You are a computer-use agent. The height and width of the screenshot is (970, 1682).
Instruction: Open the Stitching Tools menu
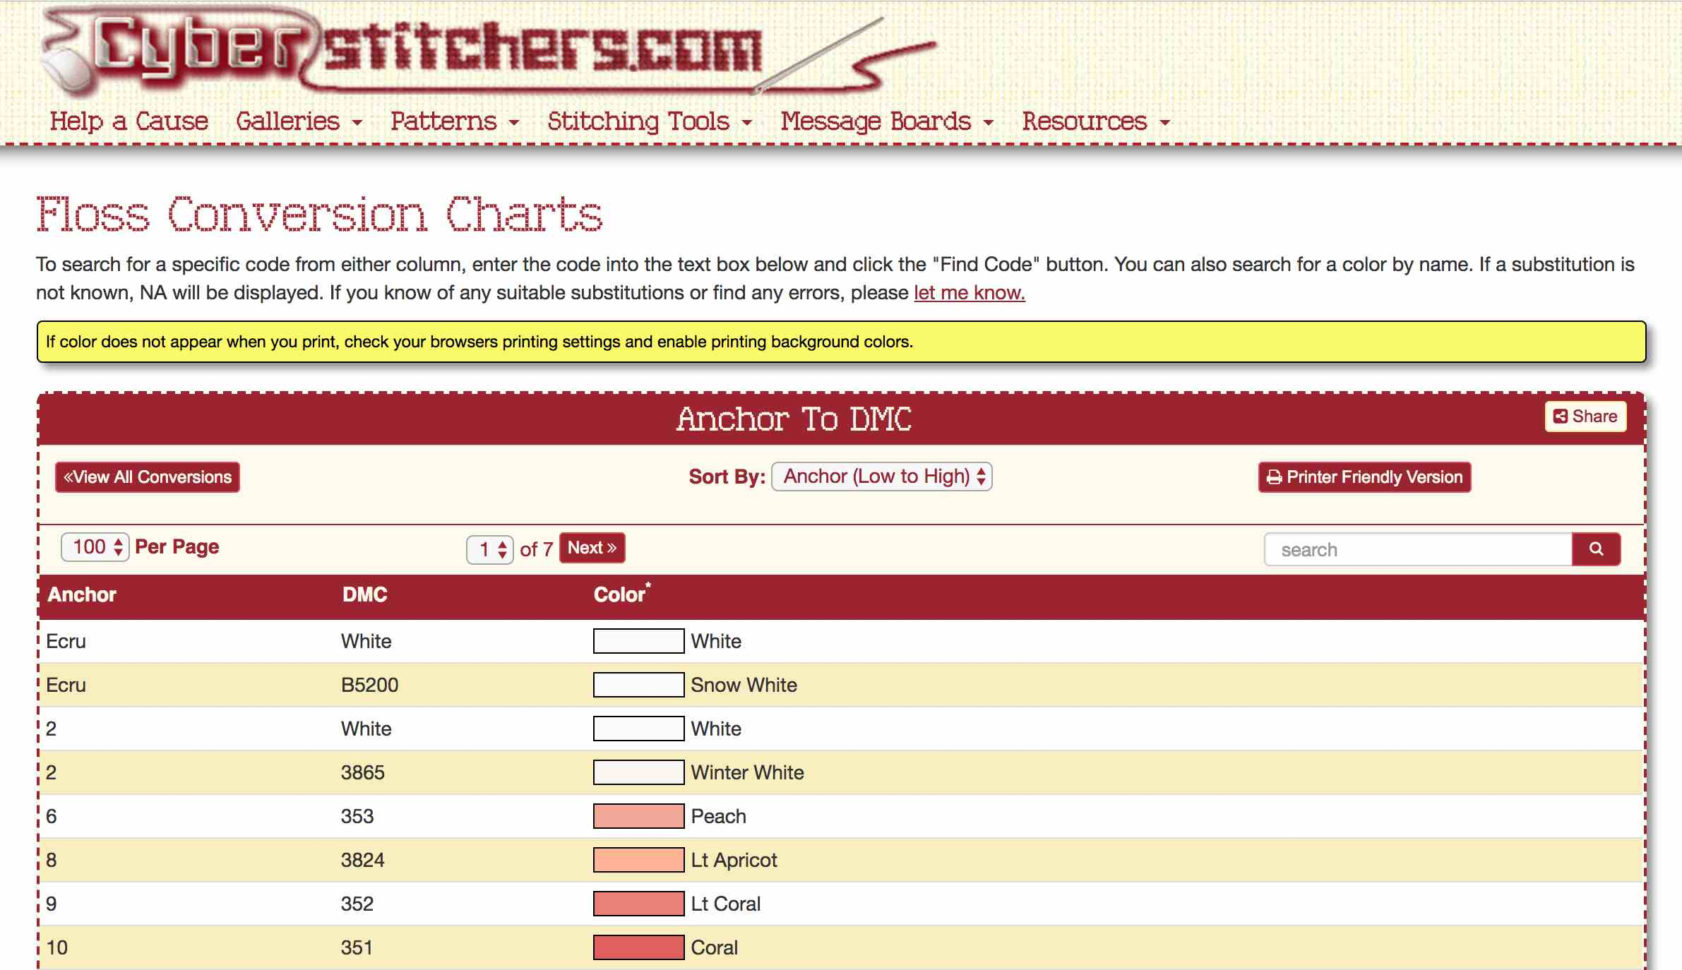tap(649, 121)
